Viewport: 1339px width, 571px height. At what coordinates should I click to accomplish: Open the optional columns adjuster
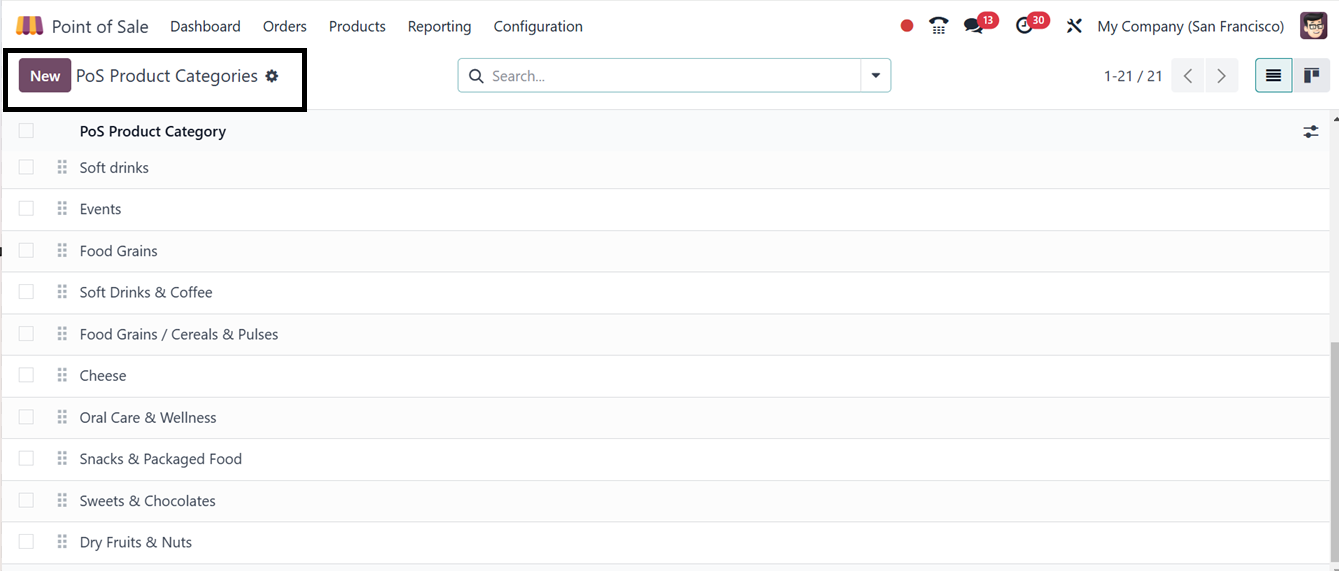coord(1310,131)
